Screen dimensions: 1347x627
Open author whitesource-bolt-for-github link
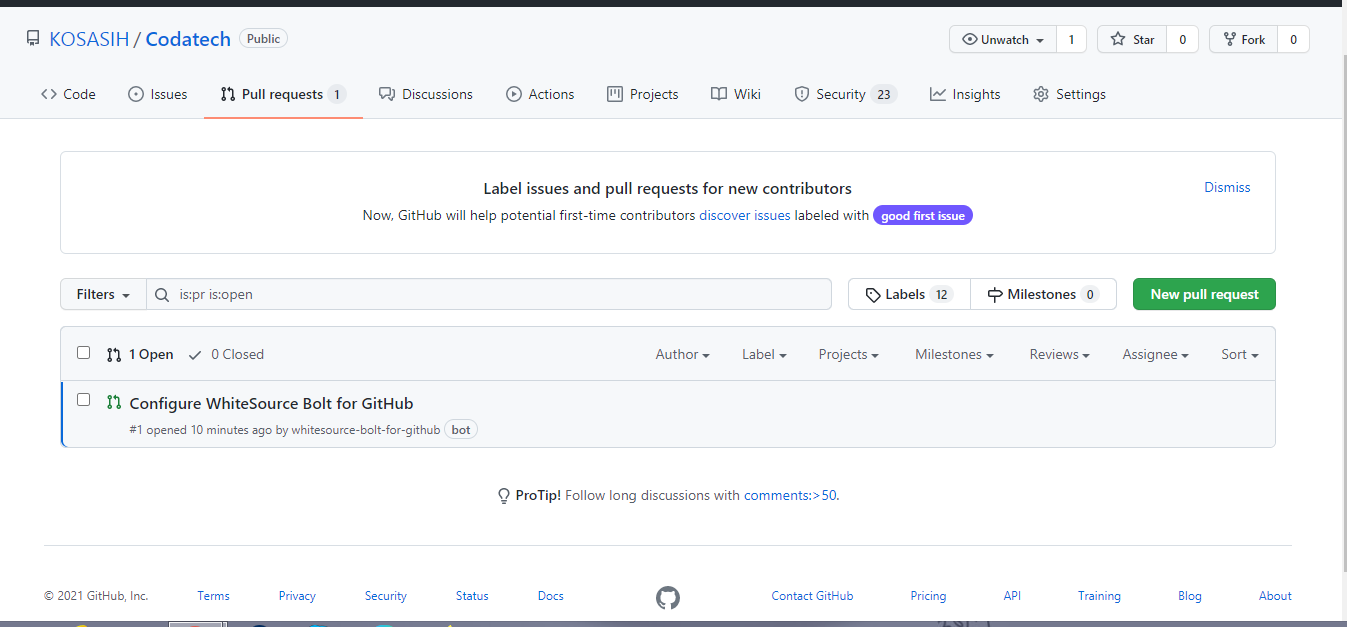coord(366,429)
